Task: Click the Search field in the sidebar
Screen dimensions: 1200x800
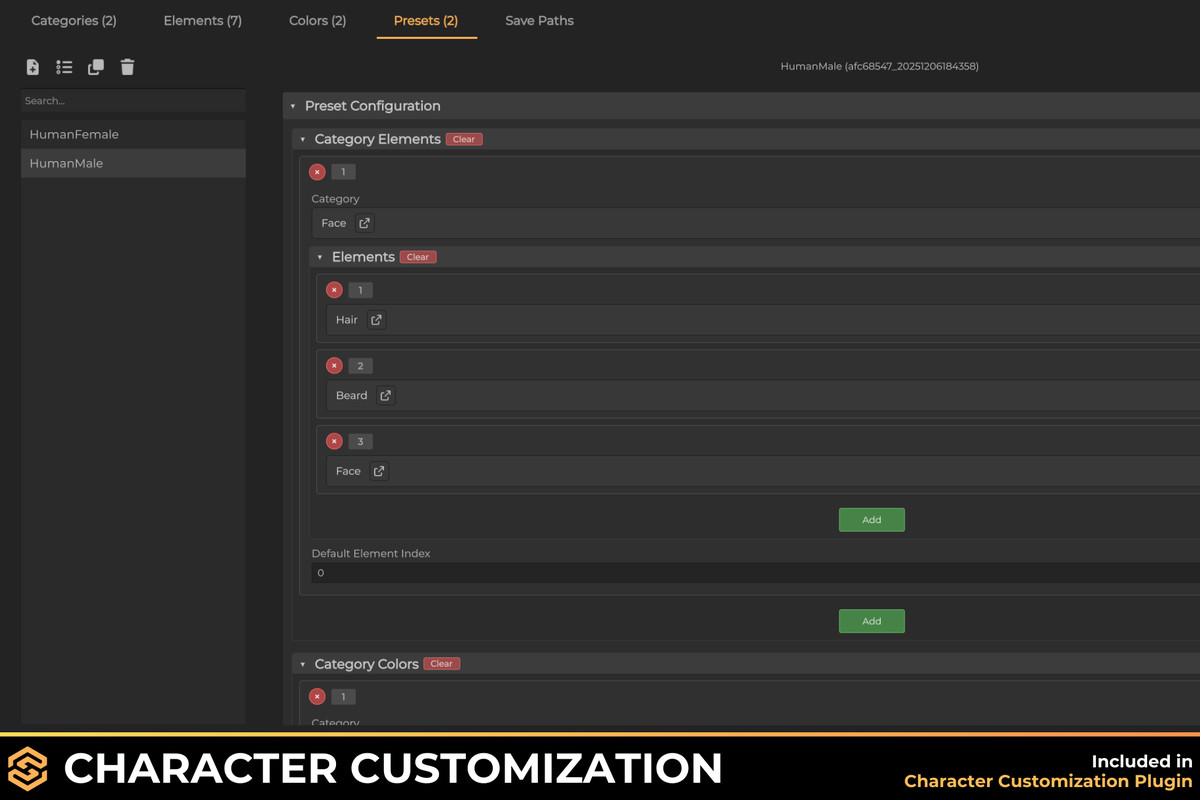Action: 133,100
